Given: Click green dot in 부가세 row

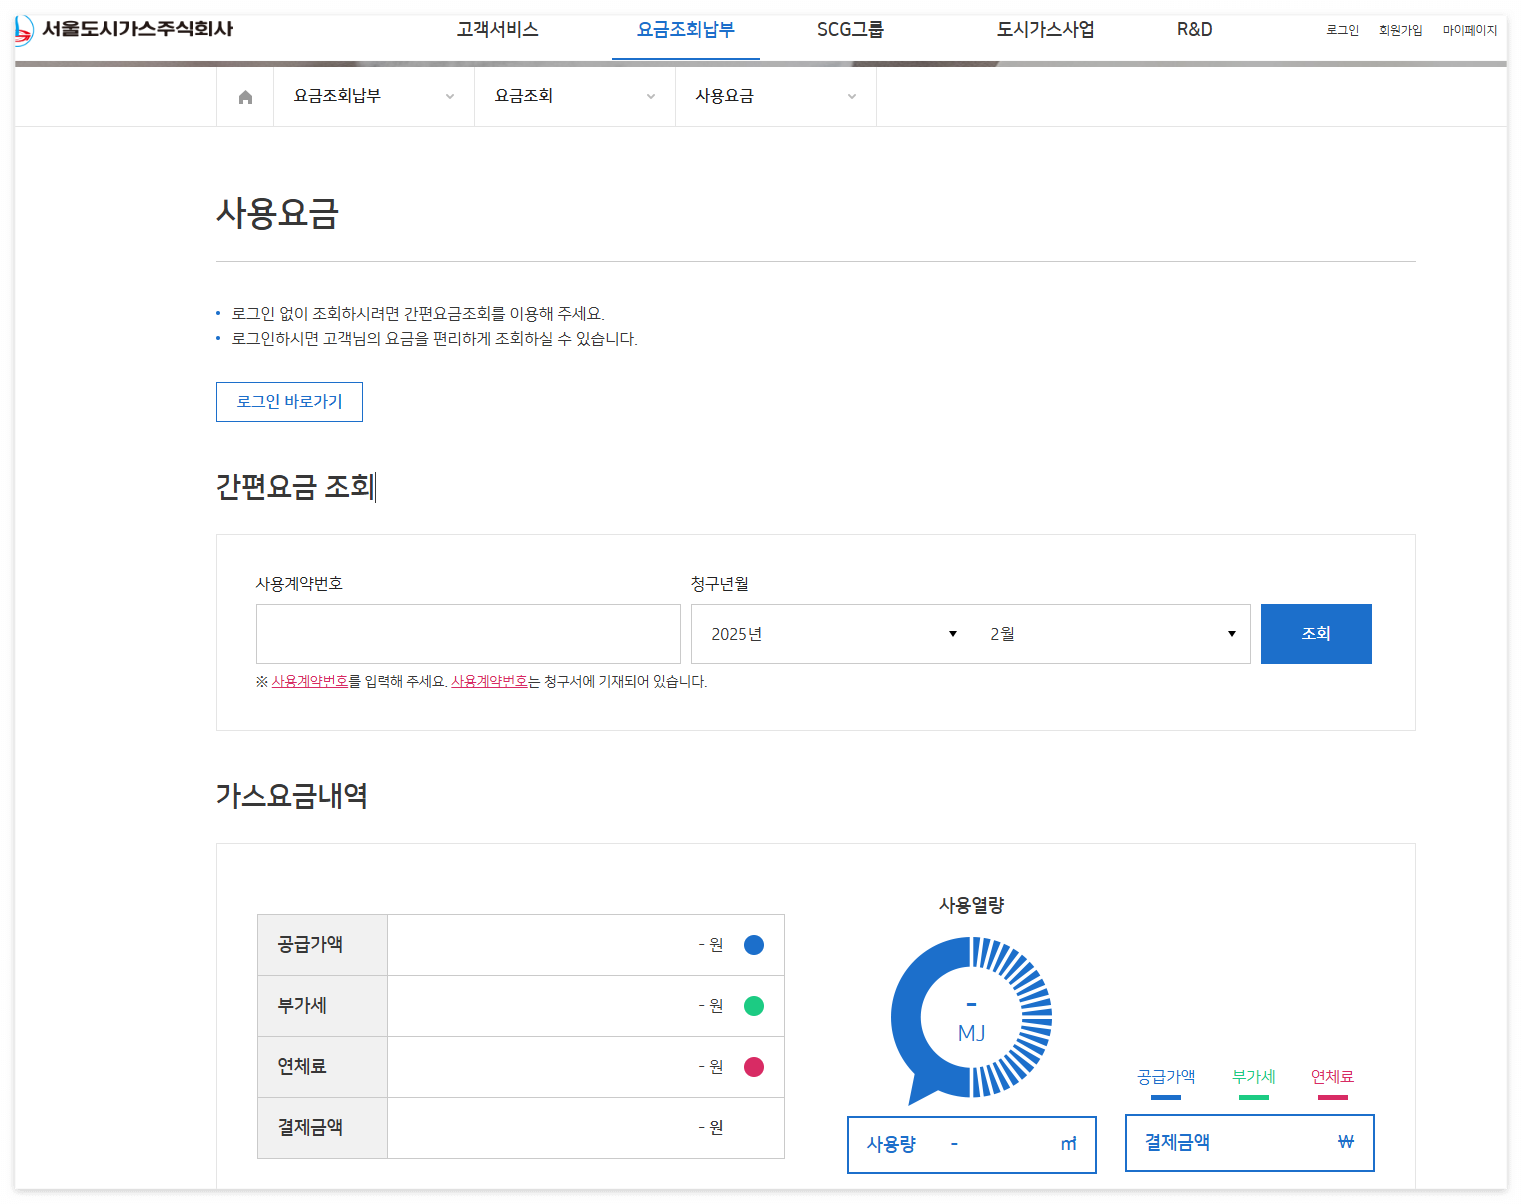Looking at the screenshot, I should click(x=754, y=1006).
